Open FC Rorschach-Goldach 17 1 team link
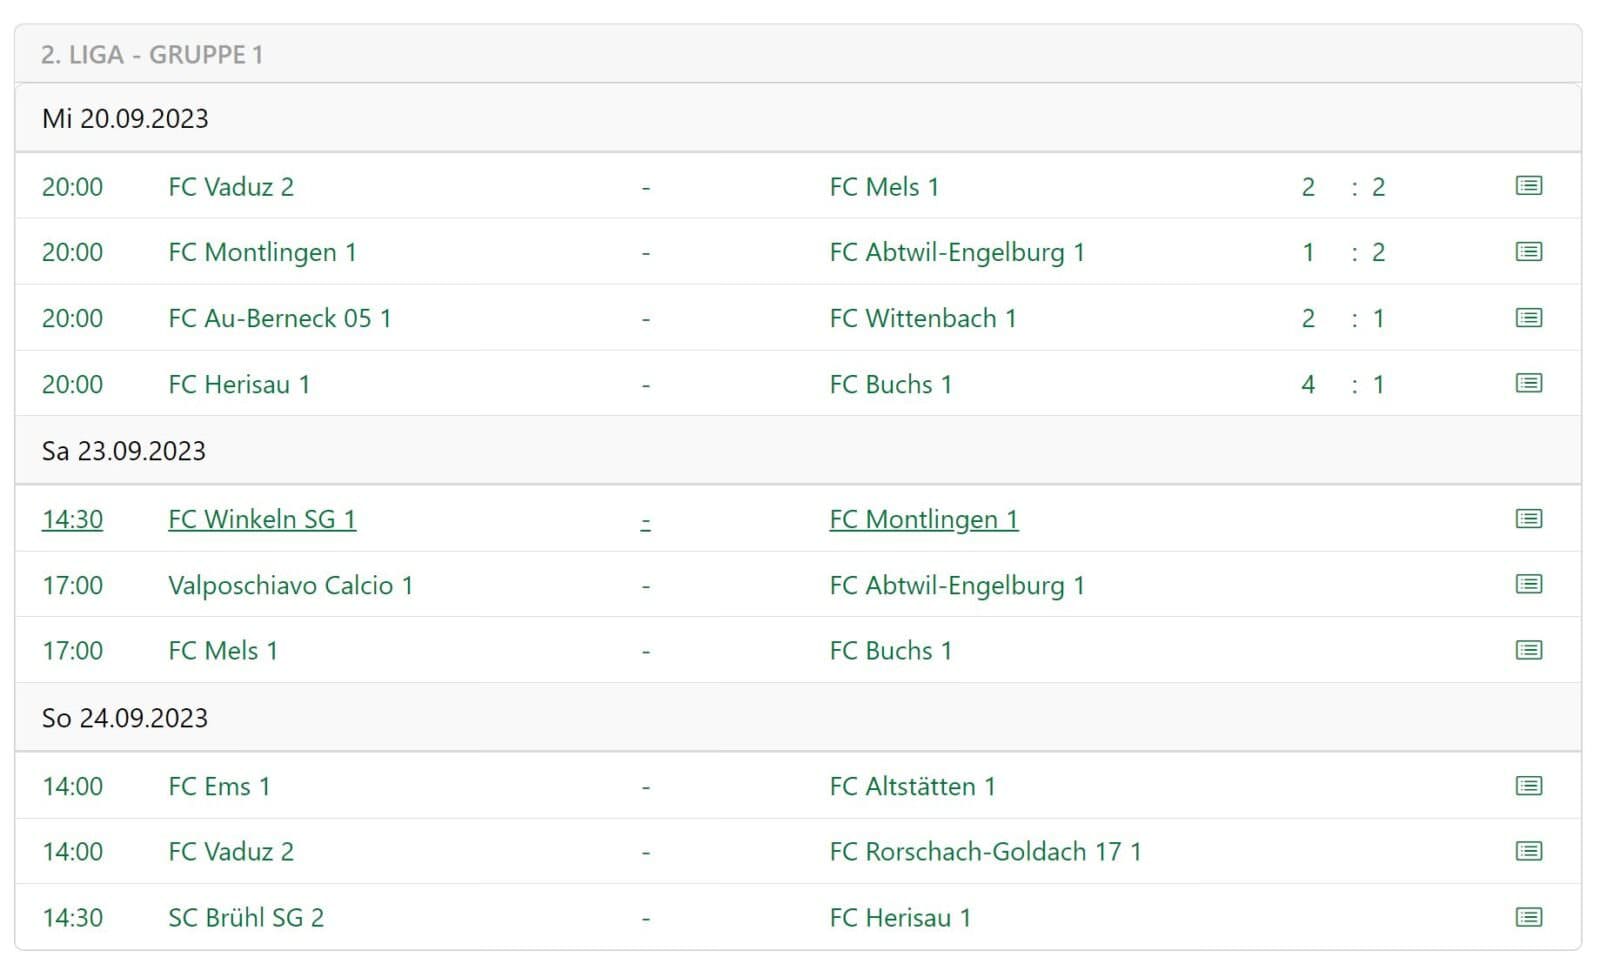 point(985,852)
